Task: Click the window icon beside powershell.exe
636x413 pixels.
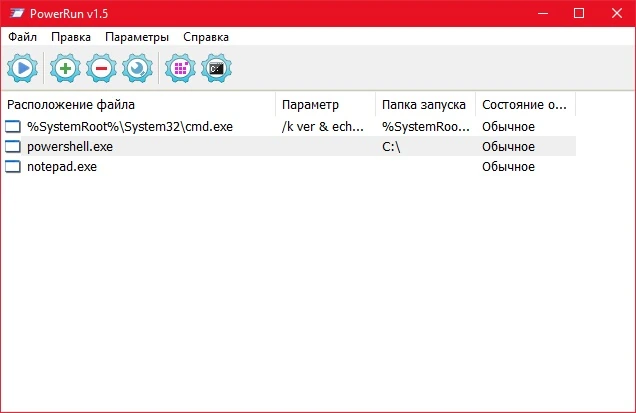Action: pyautogui.click(x=13, y=146)
